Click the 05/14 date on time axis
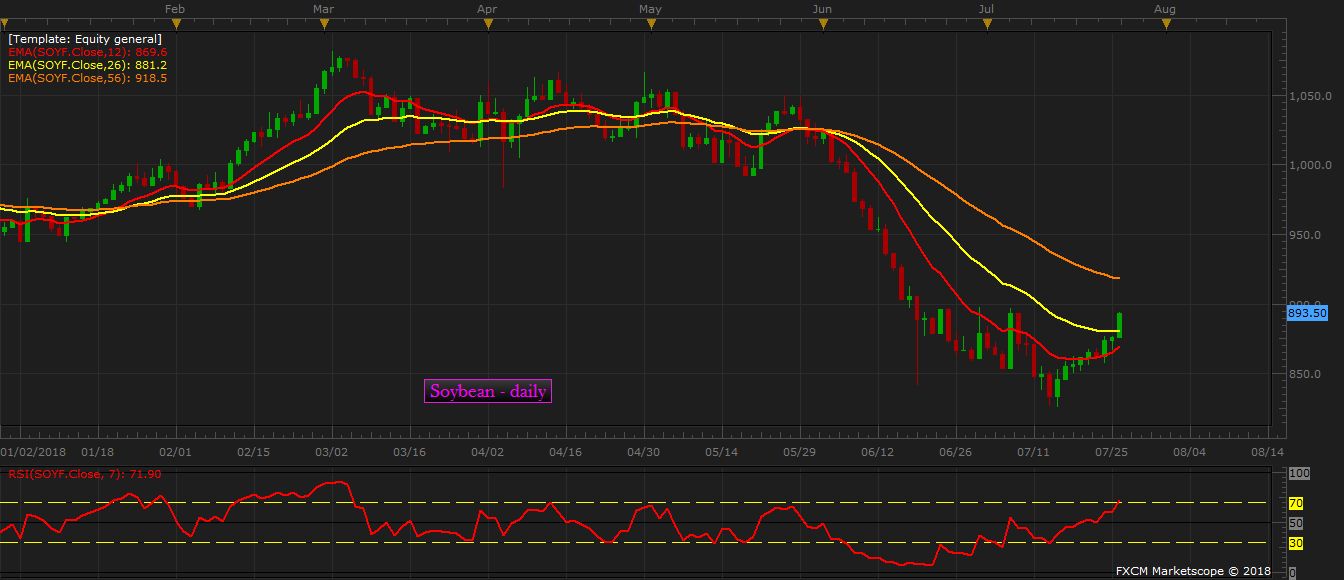Screen dimensions: 1344x580 [x=722, y=451]
